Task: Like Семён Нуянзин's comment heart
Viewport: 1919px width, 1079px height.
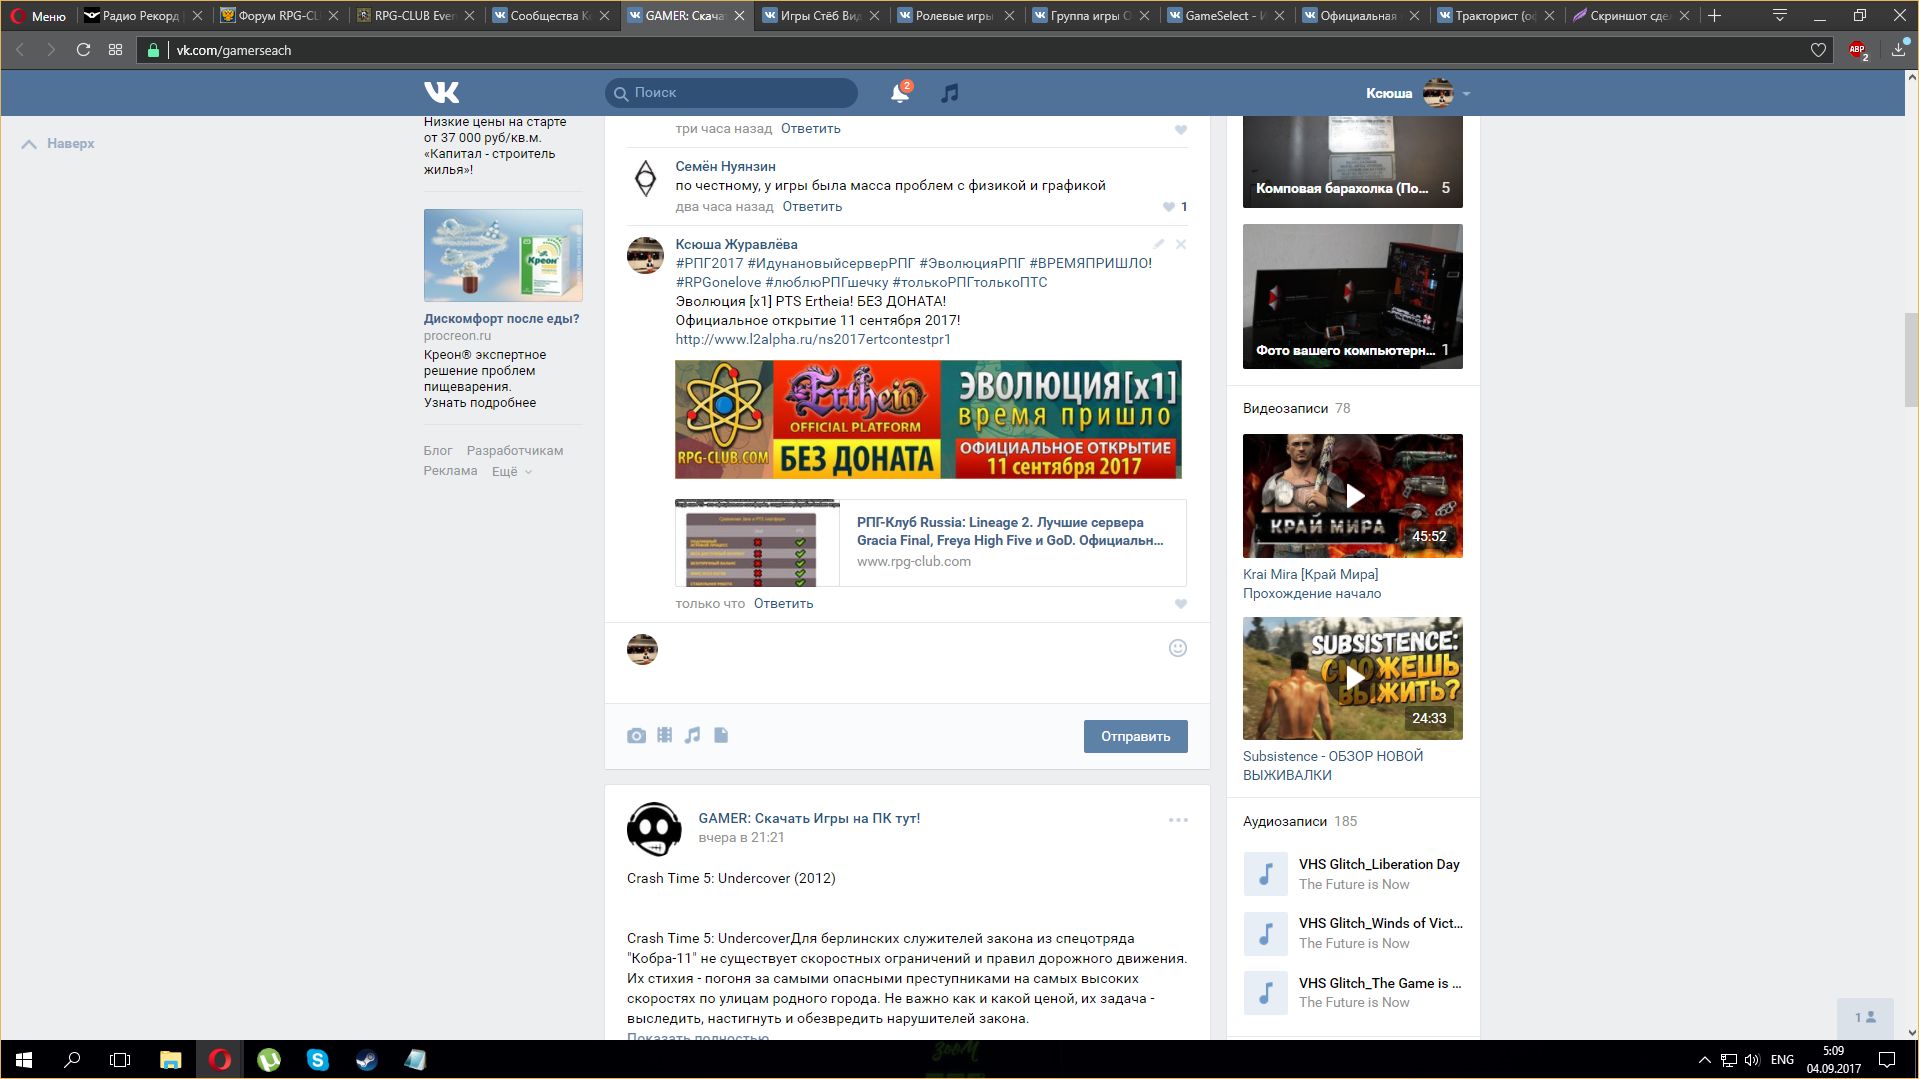Action: coord(1169,207)
